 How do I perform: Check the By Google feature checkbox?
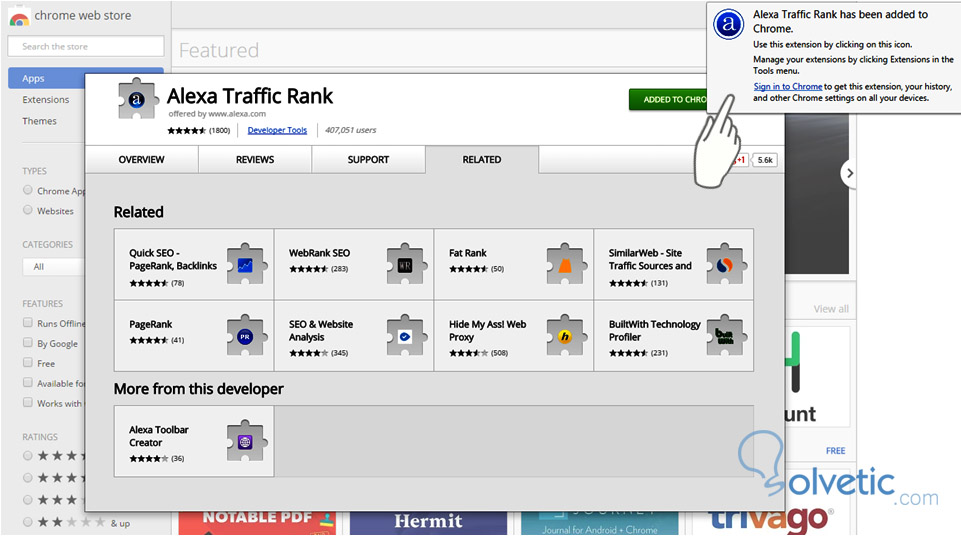(28, 342)
